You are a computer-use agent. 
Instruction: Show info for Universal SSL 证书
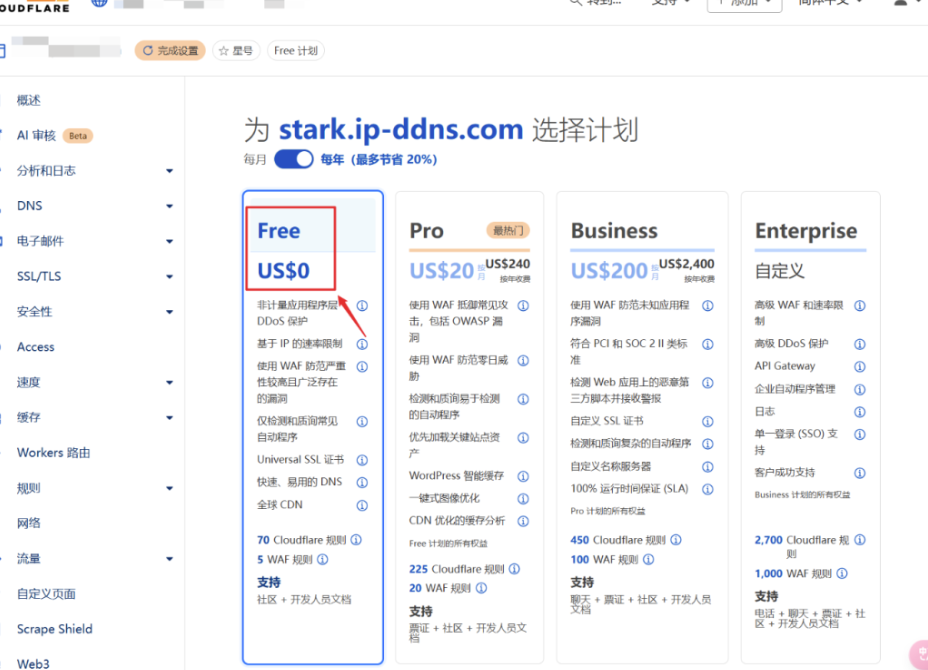point(362,460)
